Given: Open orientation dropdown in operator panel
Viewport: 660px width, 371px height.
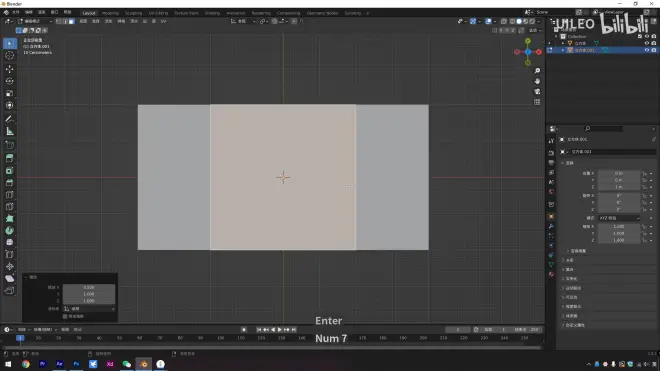Looking at the screenshot, I should point(89,309).
